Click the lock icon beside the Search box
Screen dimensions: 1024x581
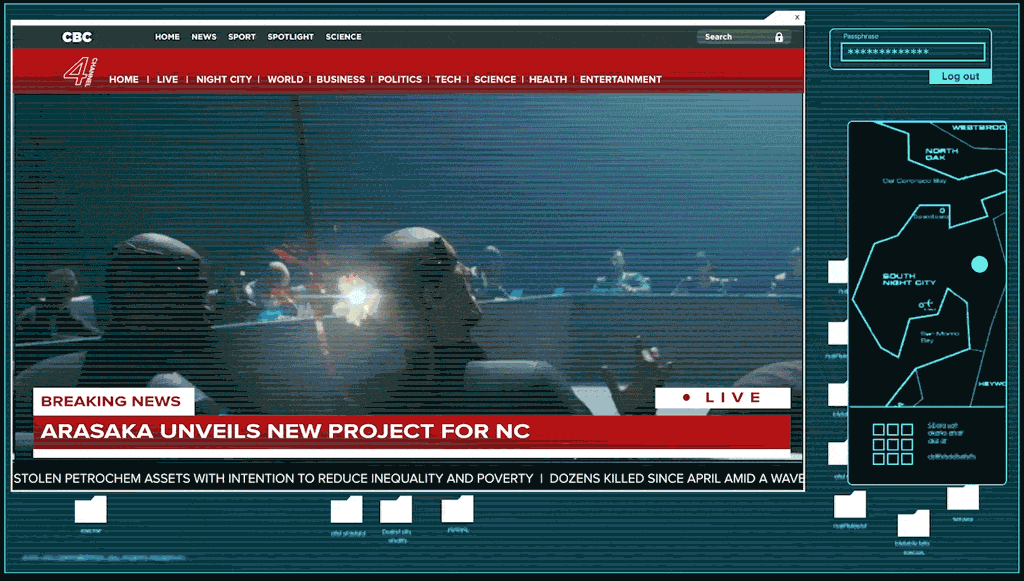[x=779, y=37]
